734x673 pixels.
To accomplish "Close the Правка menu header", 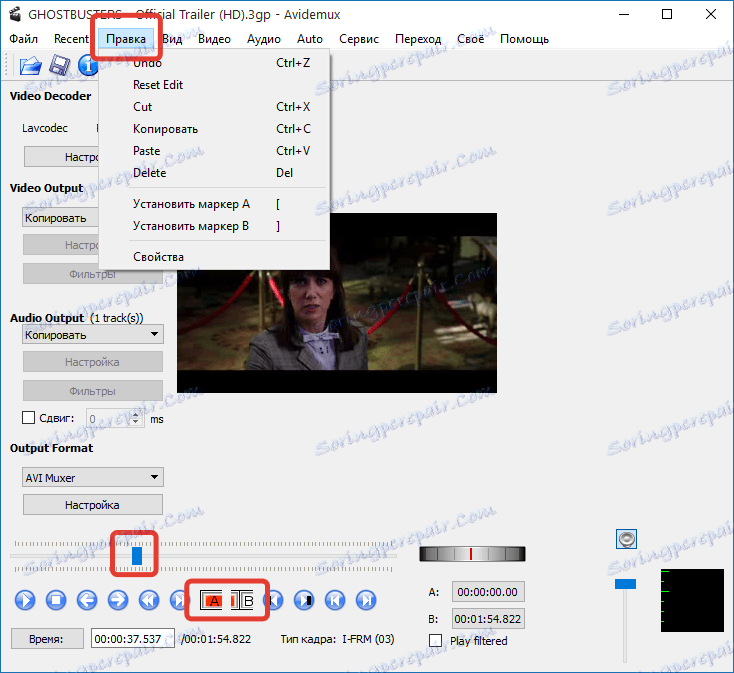I will 126,39.
